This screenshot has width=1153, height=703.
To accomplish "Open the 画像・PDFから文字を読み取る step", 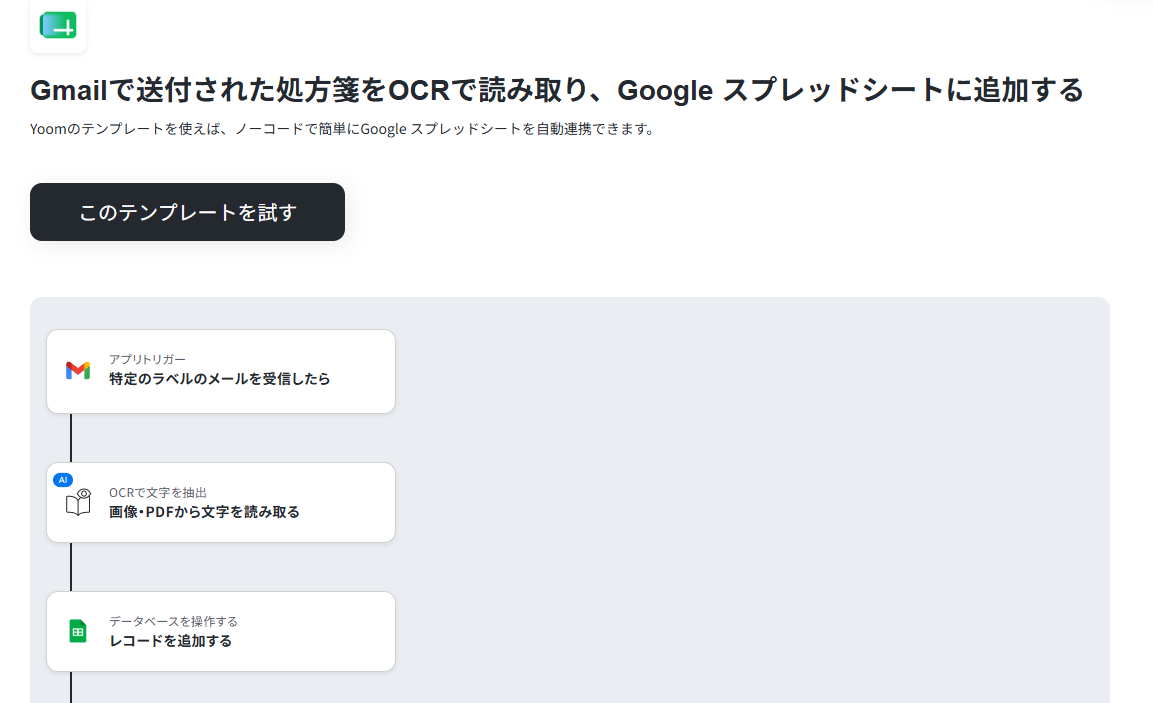I will (221, 502).
